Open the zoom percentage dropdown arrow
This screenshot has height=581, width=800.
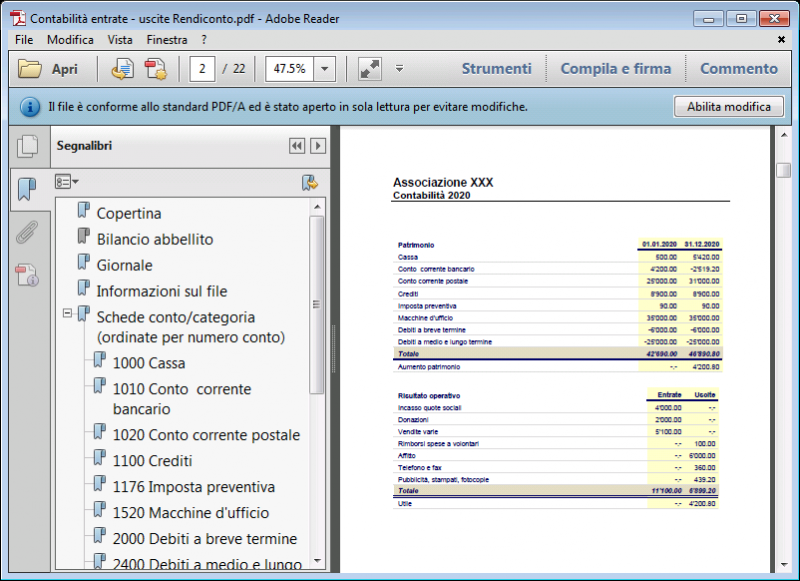pos(324,69)
